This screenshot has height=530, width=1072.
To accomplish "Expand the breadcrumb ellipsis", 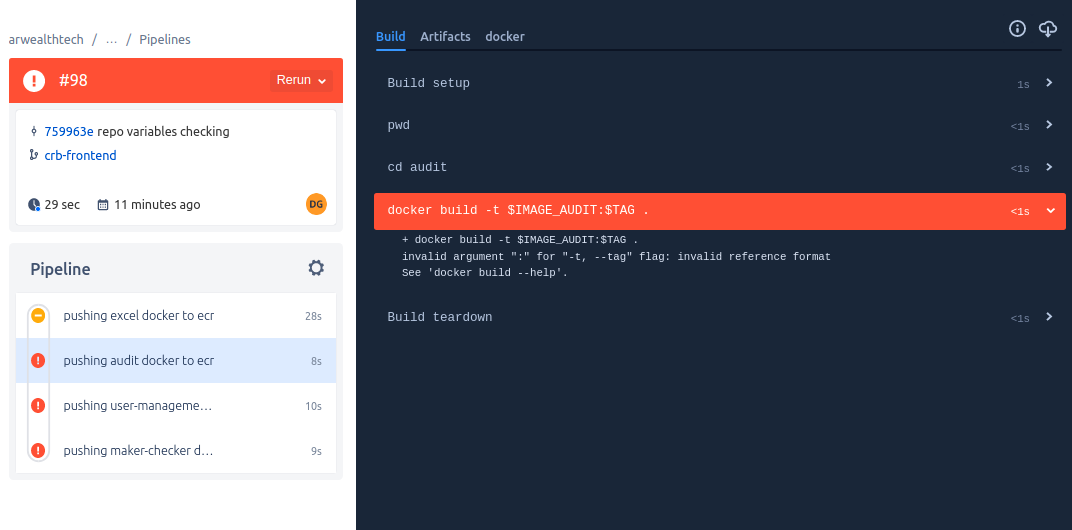I will tap(111, 40).
